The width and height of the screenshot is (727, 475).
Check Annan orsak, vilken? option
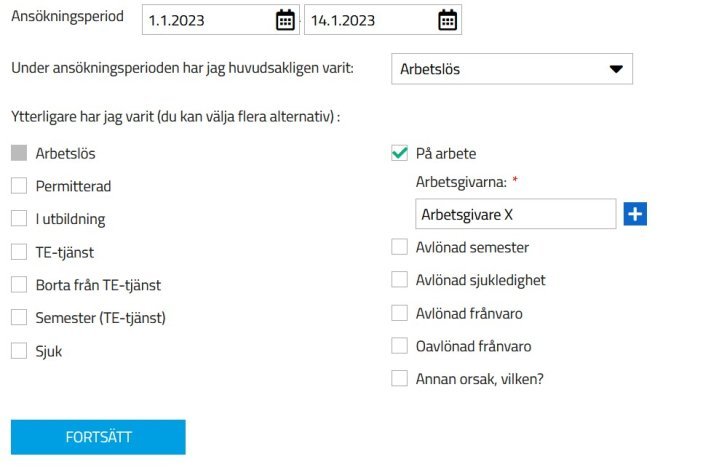coord(399,379)
